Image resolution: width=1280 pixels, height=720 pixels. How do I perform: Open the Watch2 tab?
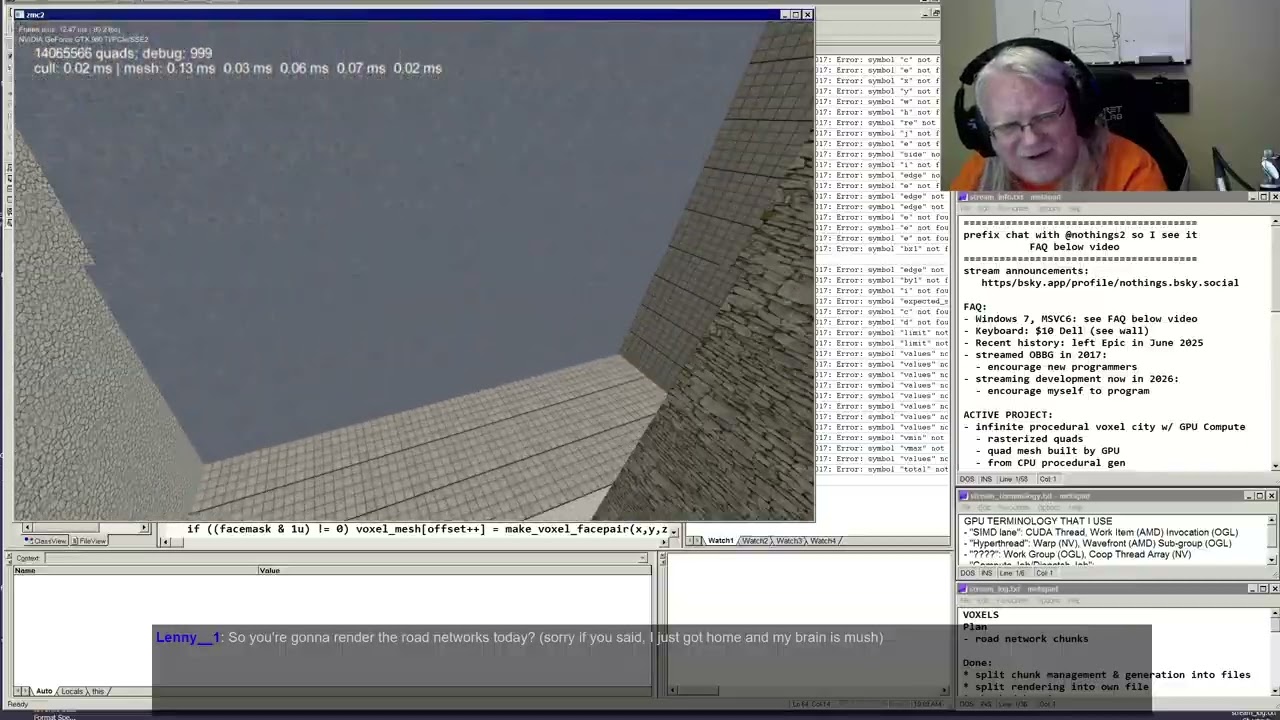[754, 541]
